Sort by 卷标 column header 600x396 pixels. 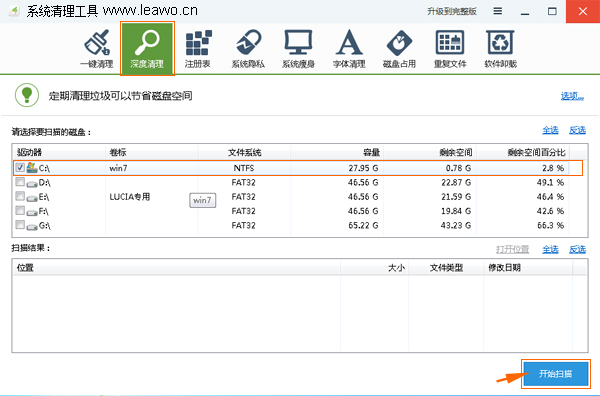coord(152,152)
